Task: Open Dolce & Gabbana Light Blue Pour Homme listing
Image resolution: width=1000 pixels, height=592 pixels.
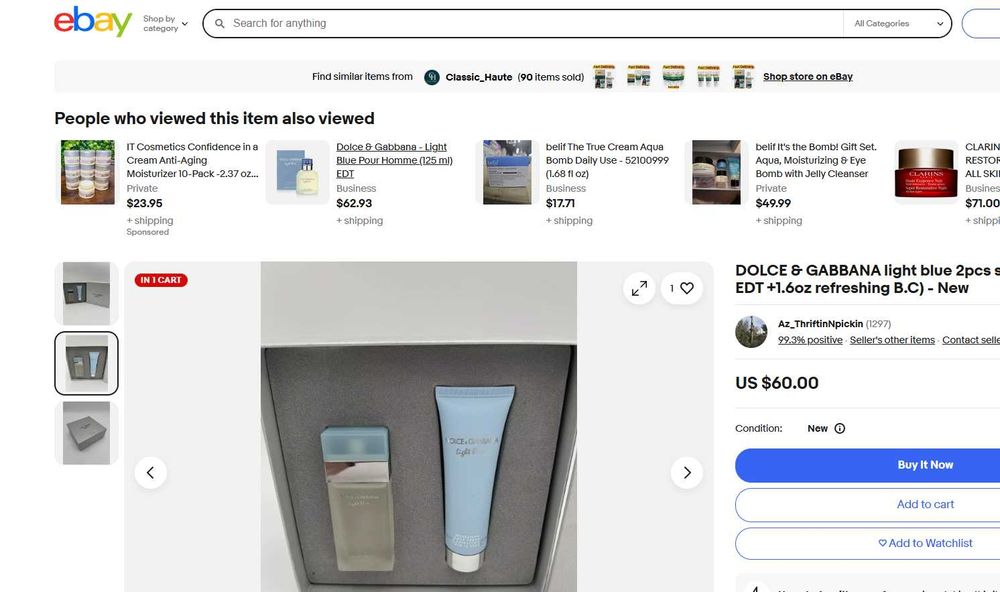Action: point(394,160)
